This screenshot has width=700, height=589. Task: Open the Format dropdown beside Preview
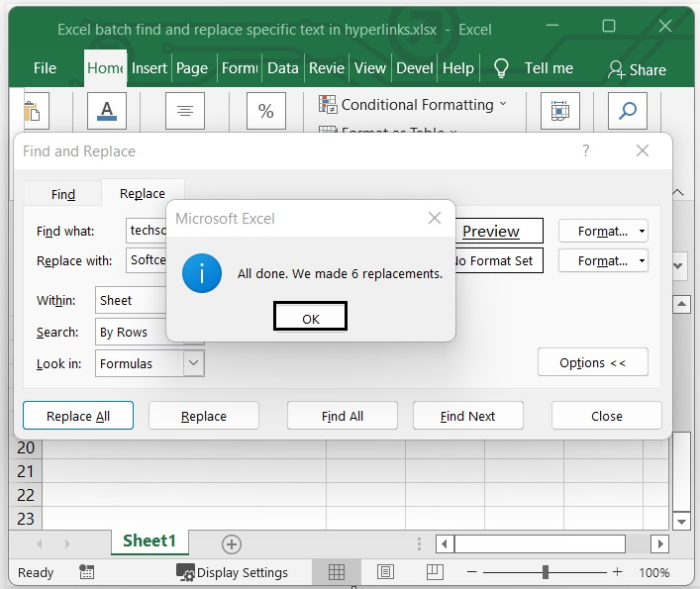tap(603, 231)
